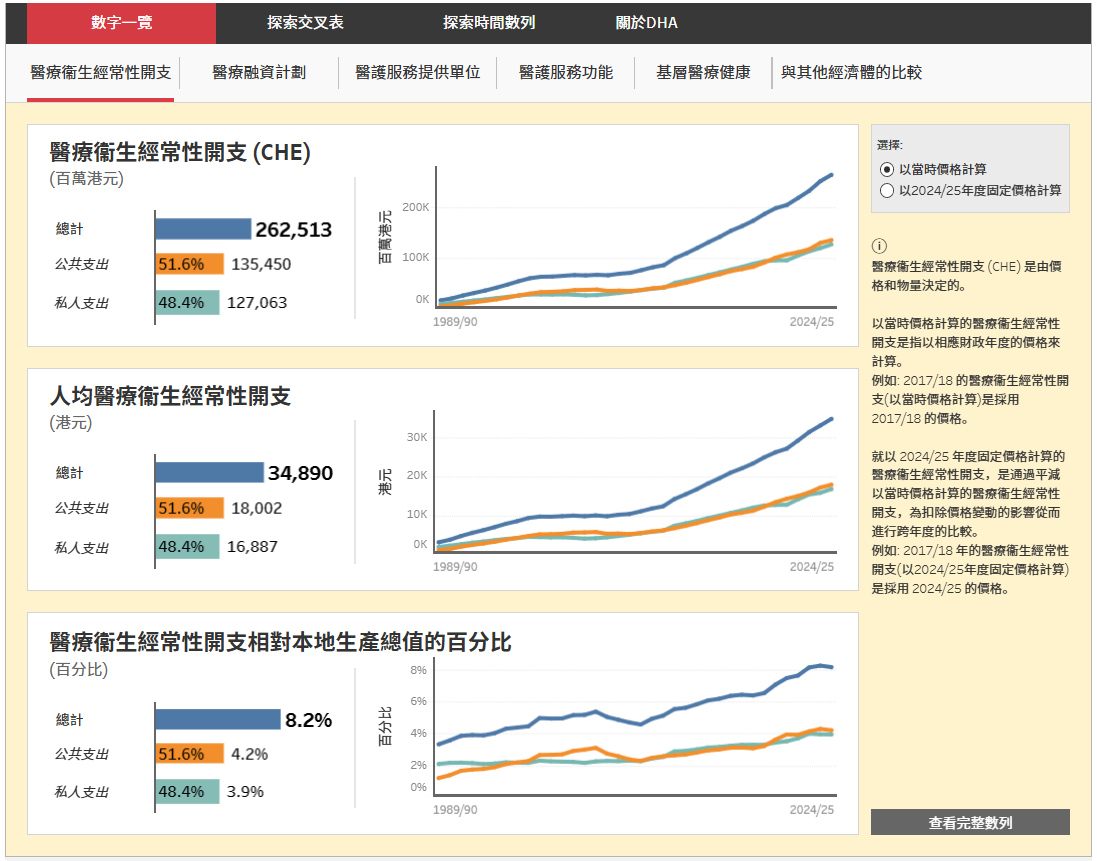1097x861 pixels.
Task: Click the 查看完整數列 button
Action: coord(970,823)
